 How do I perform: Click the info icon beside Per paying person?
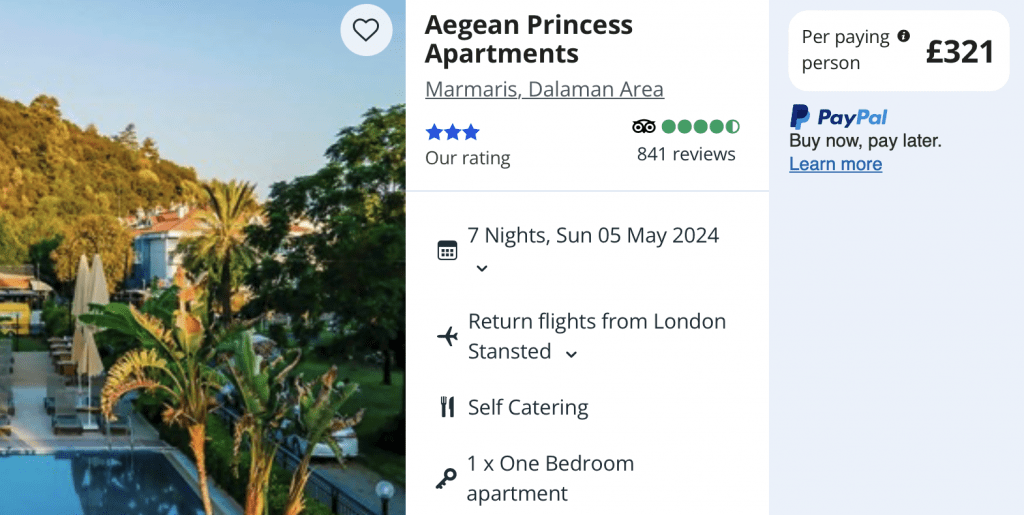click(x=904, y=36)
